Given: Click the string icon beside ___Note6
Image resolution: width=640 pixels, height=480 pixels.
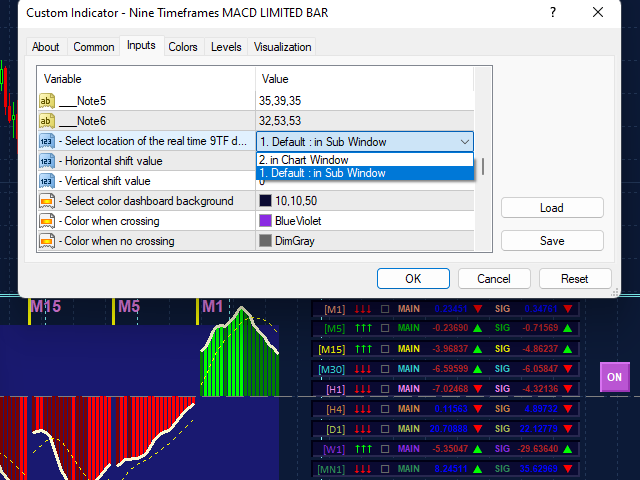Looking at the screenshot, I should point(47,120).
